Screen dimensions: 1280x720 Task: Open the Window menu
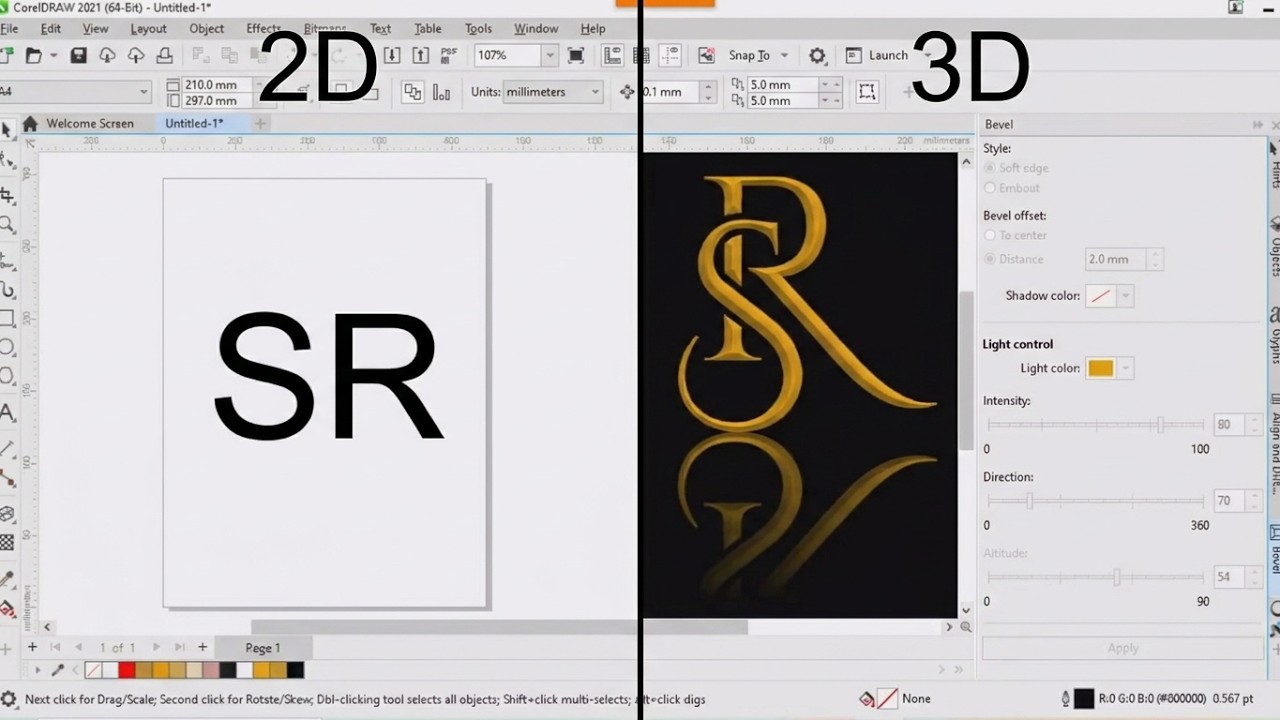tap(536, 29)
